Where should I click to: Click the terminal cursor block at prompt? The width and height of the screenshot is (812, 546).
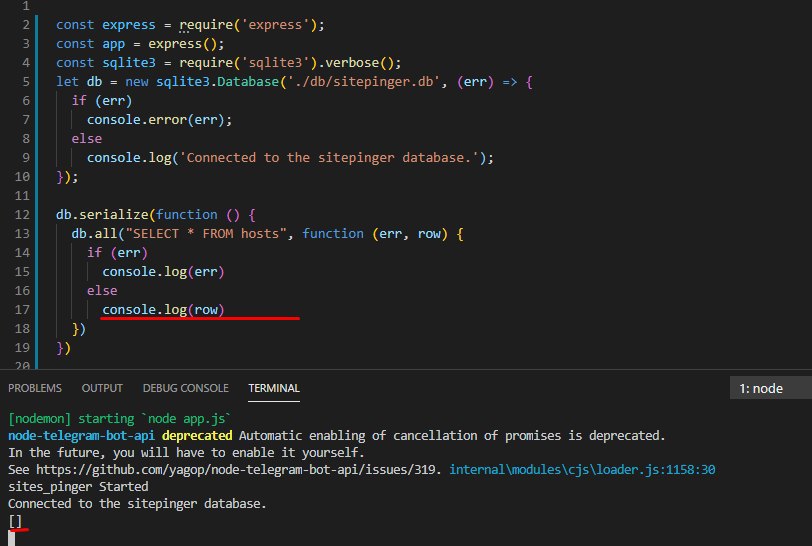click(x=11, y=538)
